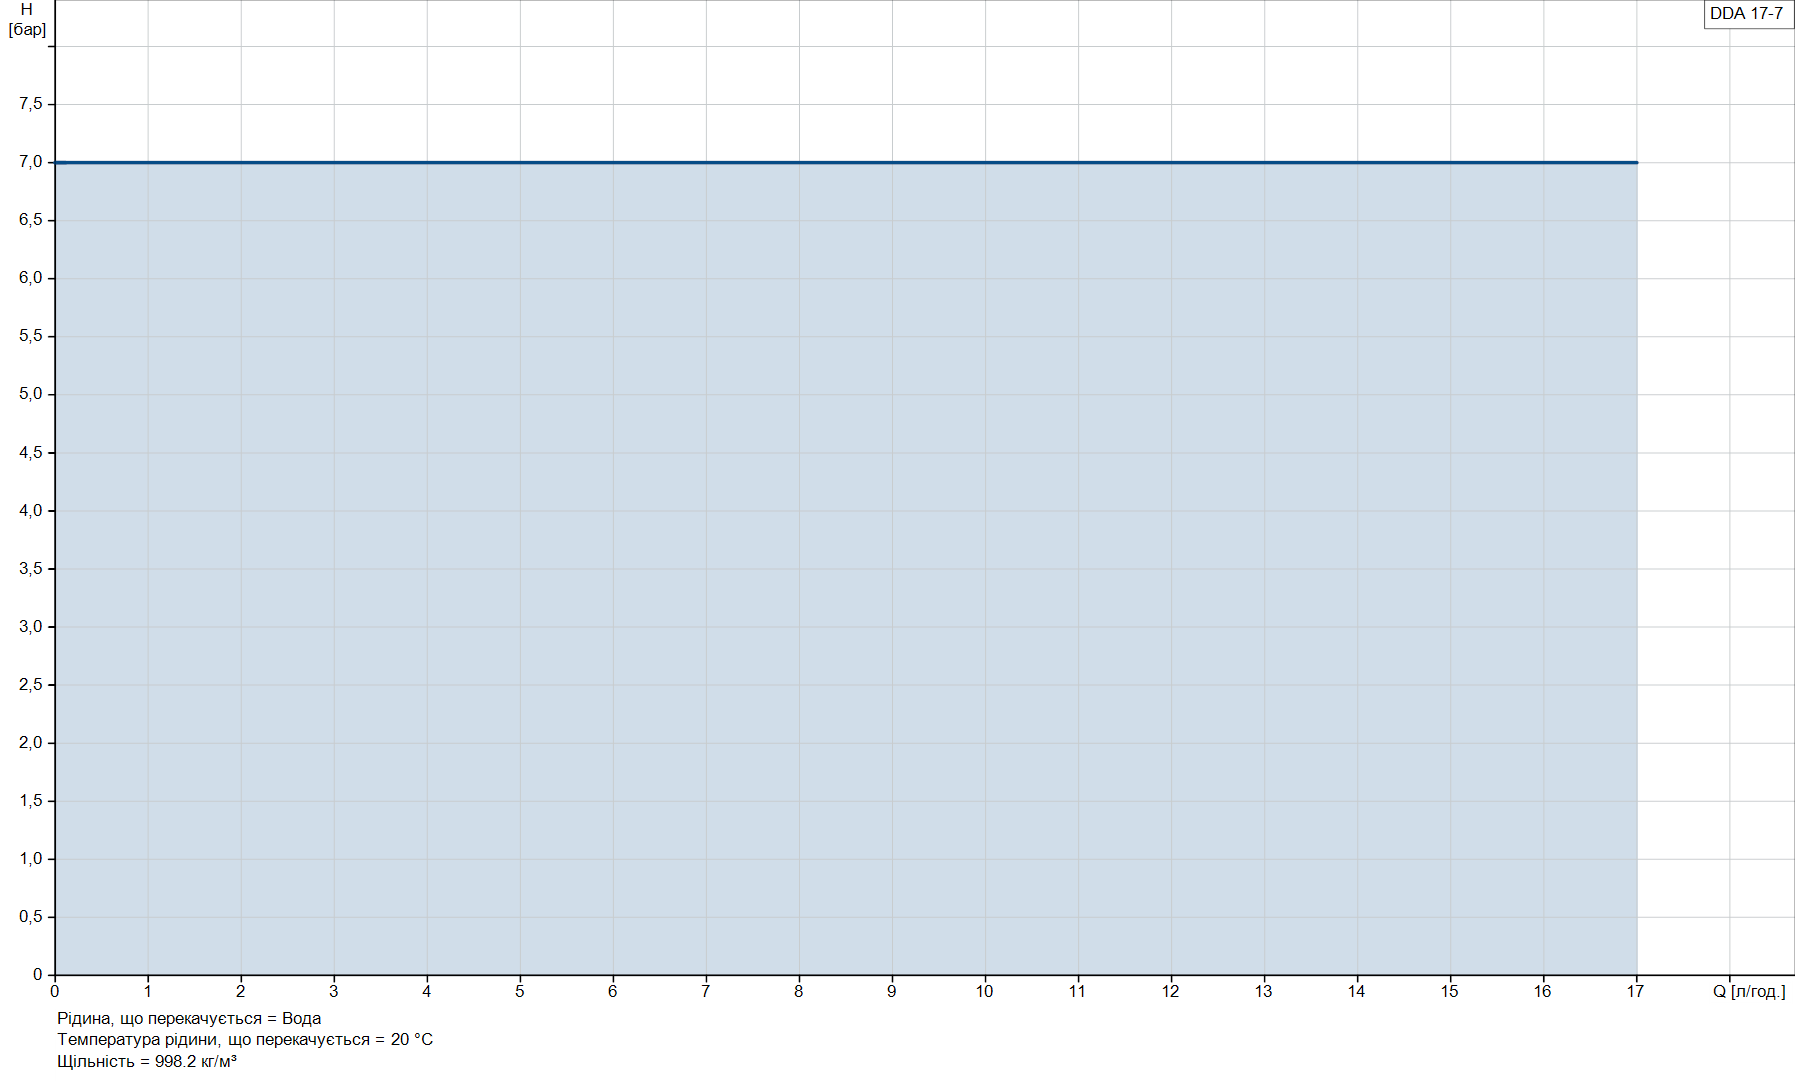Image resolution: width=1795 pixels, height=1081 pixels.
Task: Click the 5 tick label on Q axis
Action: 519,991
